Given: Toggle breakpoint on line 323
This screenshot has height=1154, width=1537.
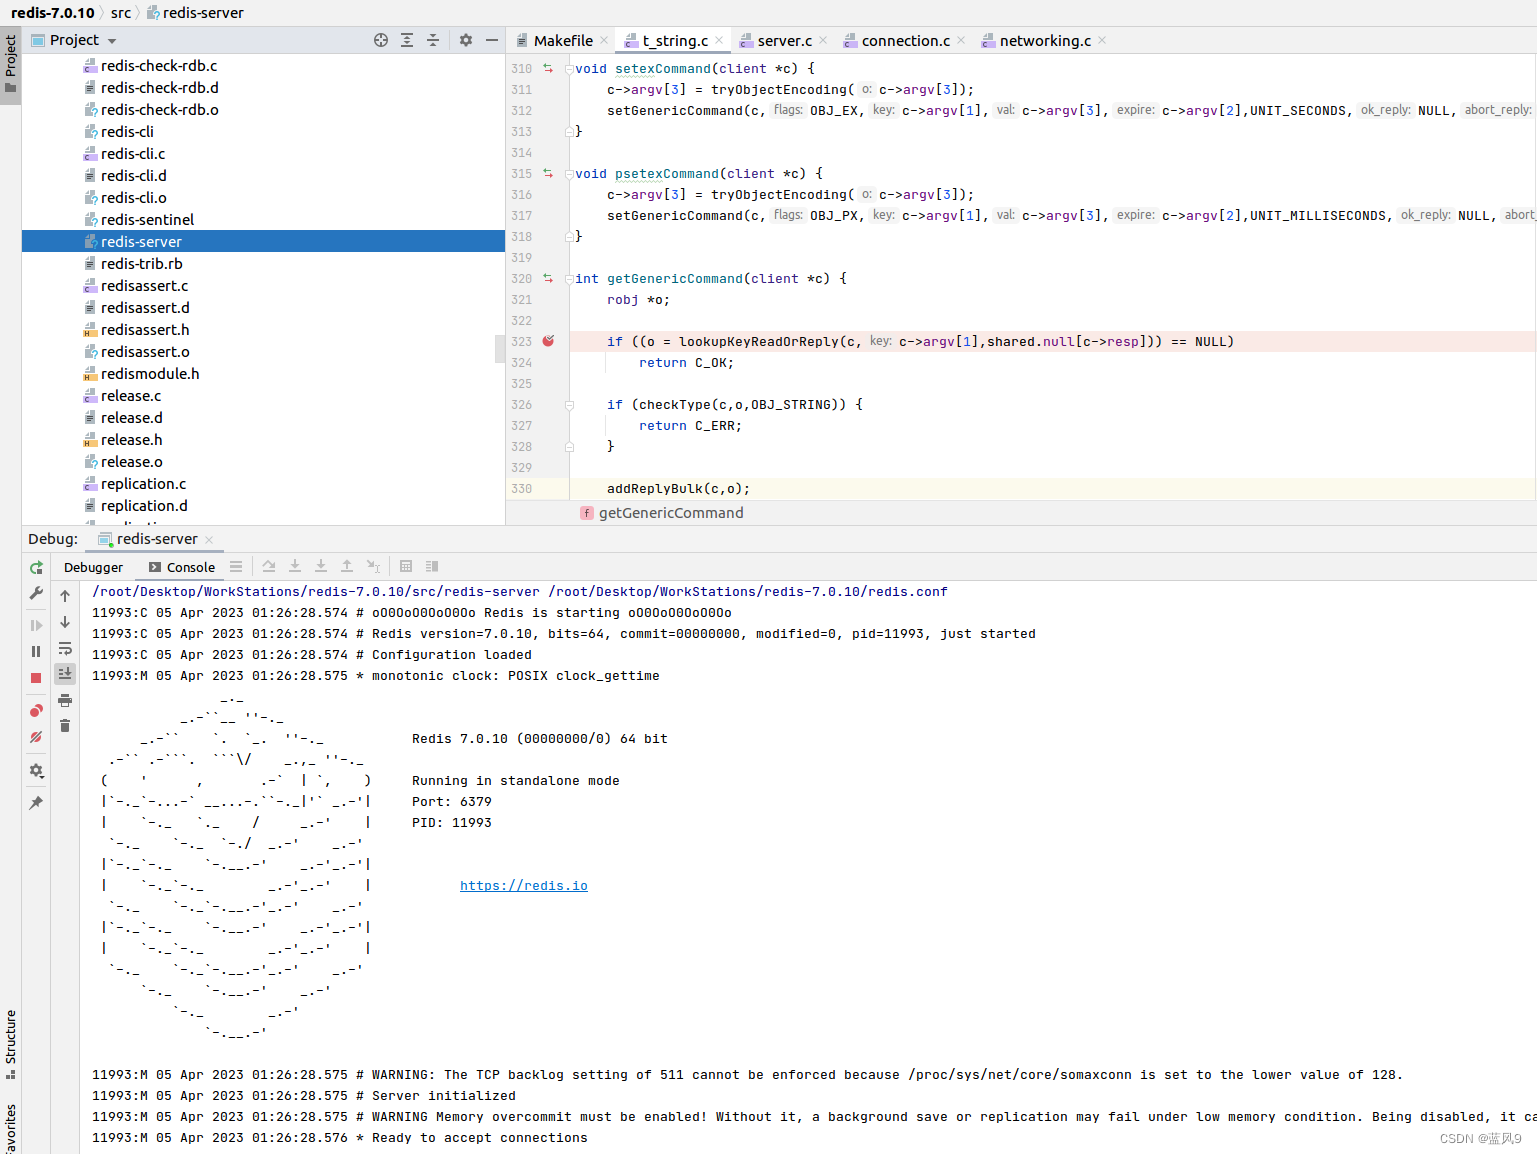Looking at the screenshot, I should coord(548,341).
